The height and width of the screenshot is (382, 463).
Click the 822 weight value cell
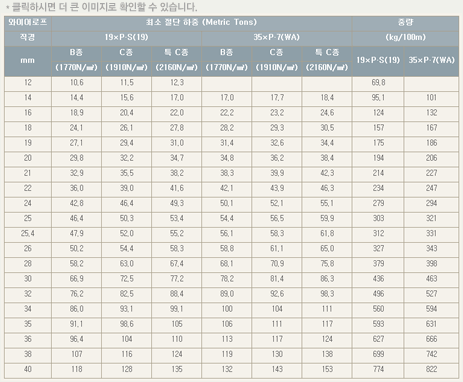(431, 369)
